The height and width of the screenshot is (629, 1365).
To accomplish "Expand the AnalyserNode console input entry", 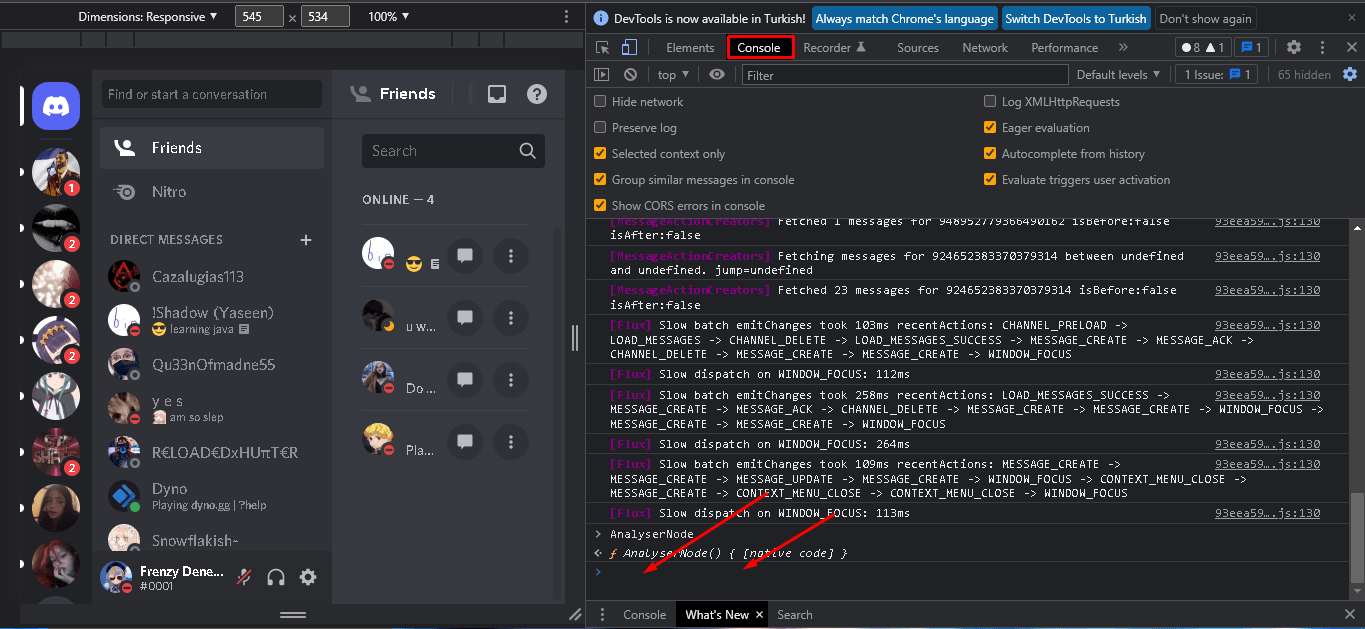I will point(598,534).
